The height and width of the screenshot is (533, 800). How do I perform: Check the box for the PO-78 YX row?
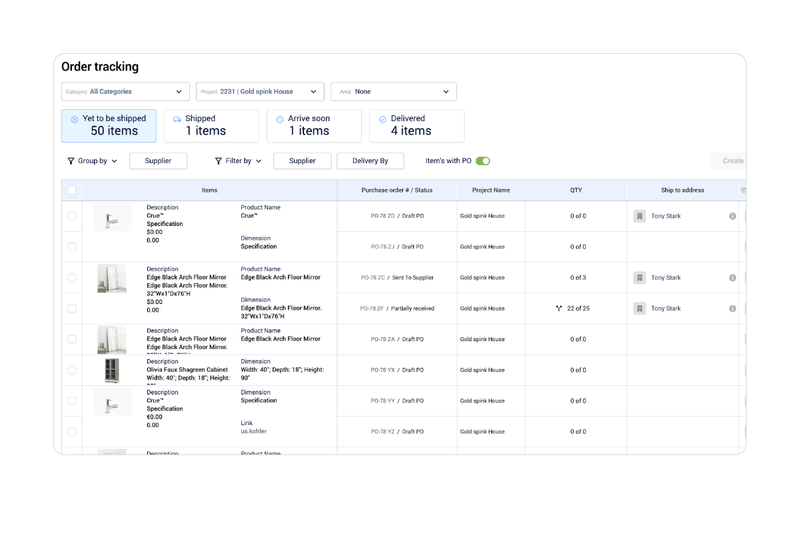point(72,370)
